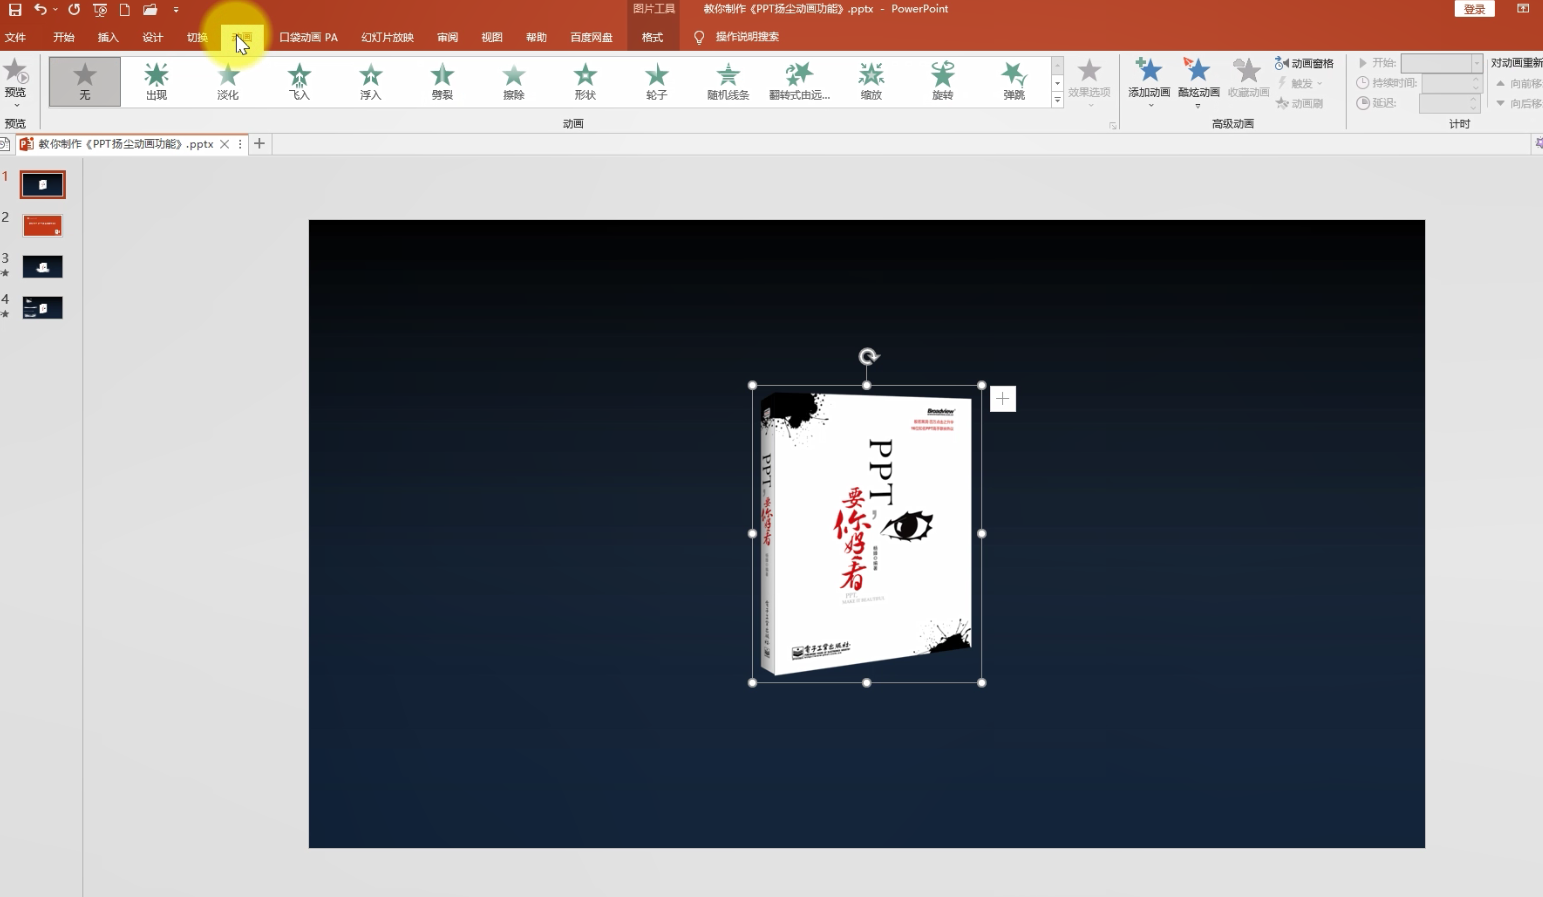Open the 幻灯片放映 tab

(387, 37)
